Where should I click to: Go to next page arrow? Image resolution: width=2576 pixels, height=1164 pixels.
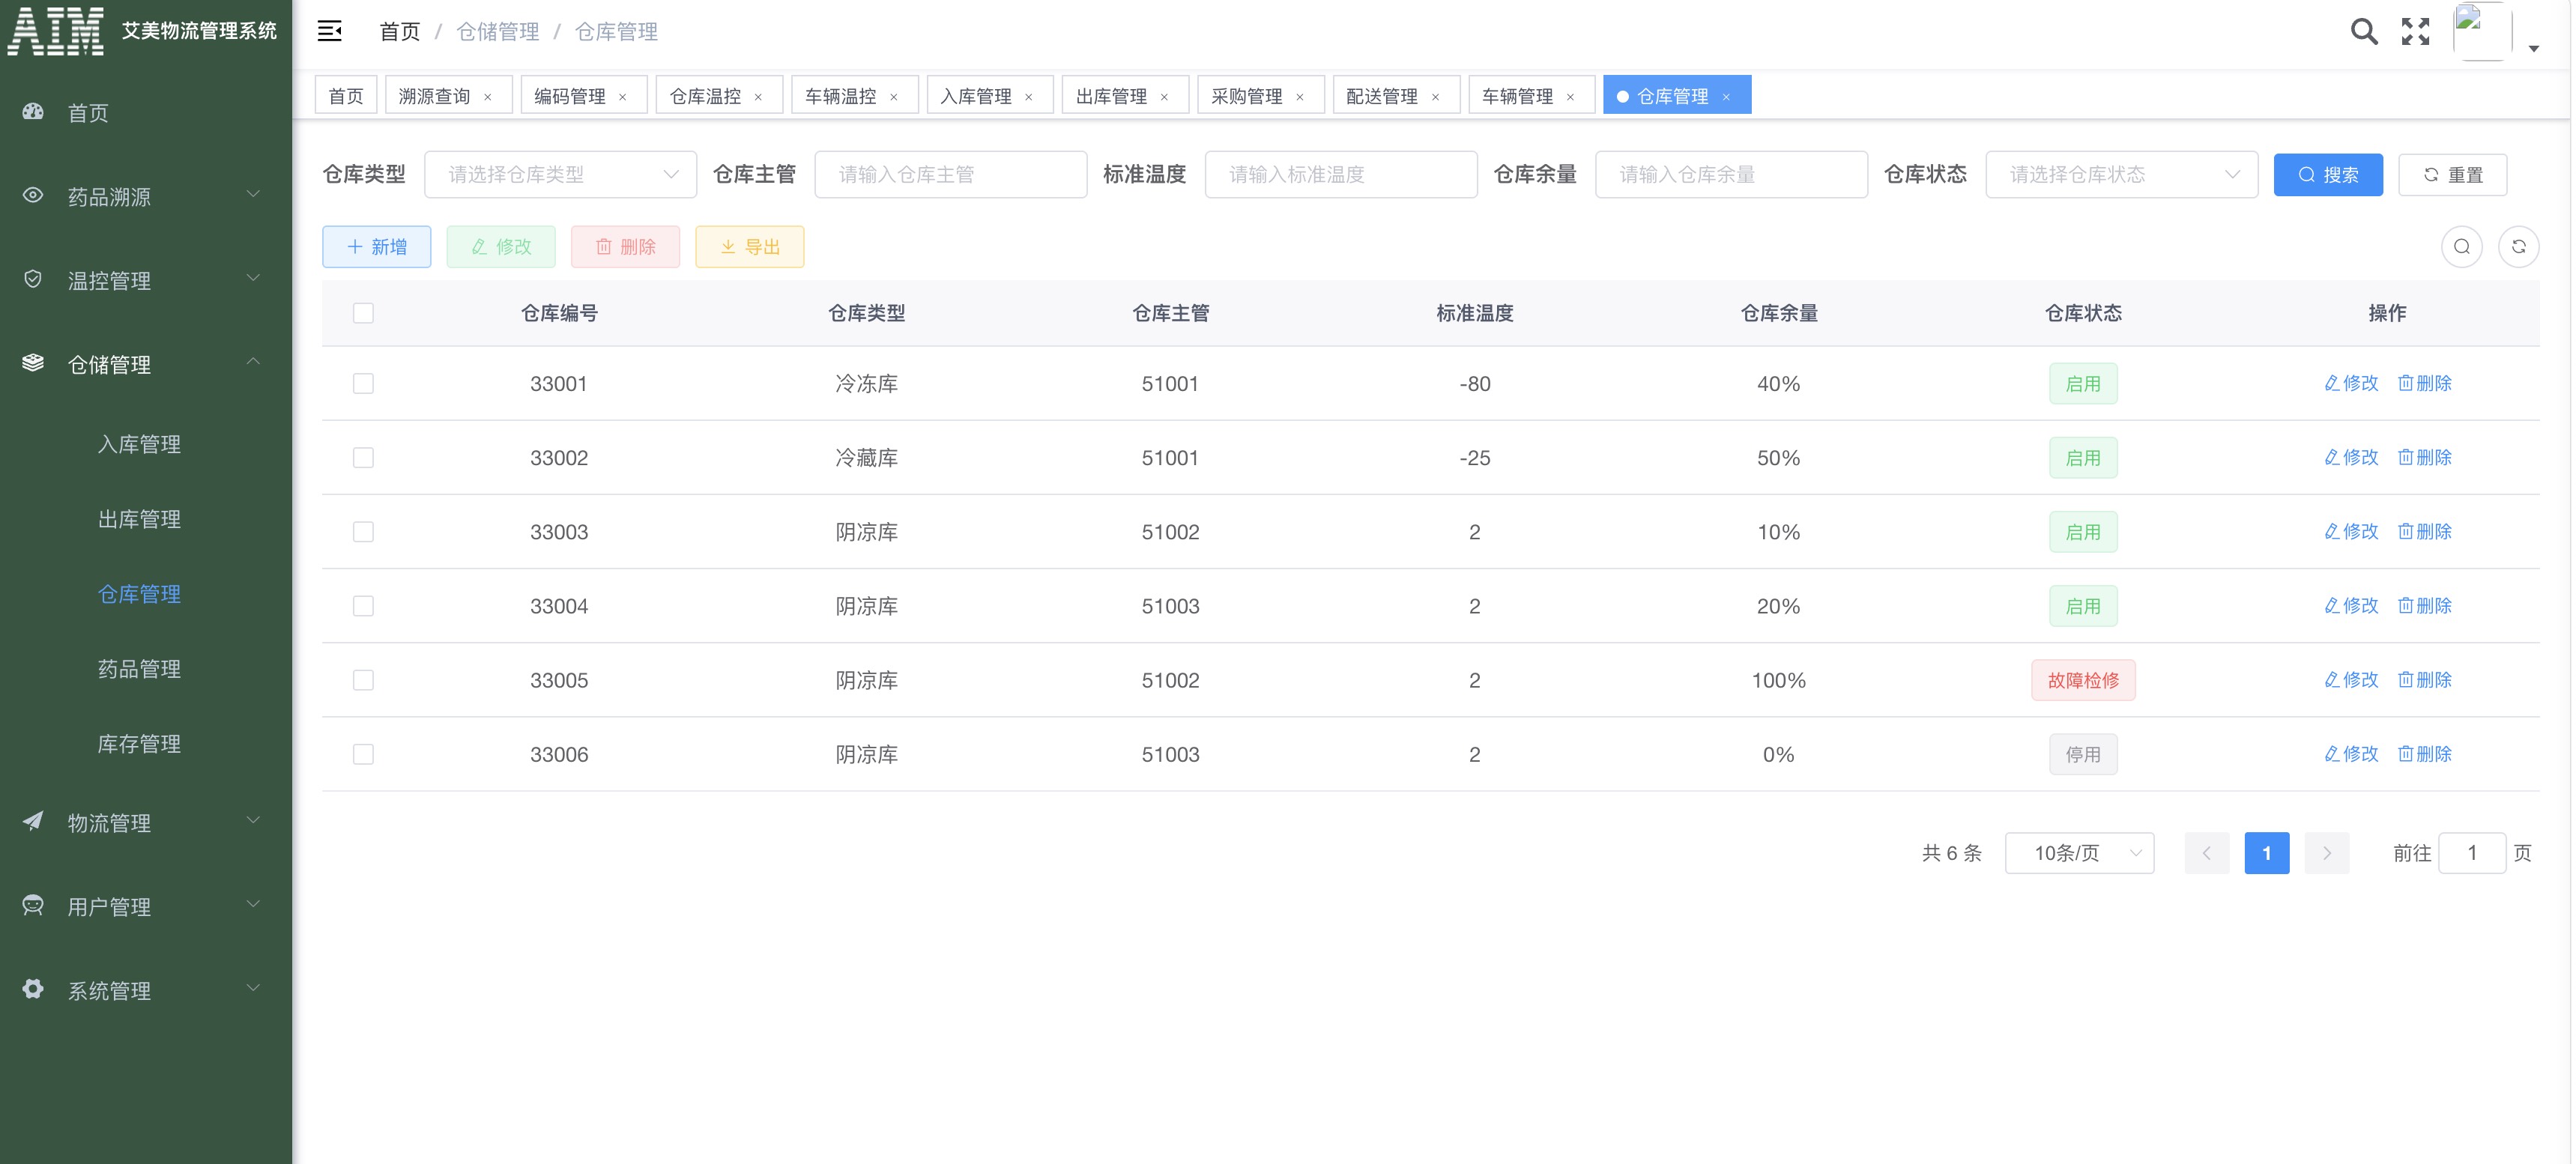(2327, 852)
